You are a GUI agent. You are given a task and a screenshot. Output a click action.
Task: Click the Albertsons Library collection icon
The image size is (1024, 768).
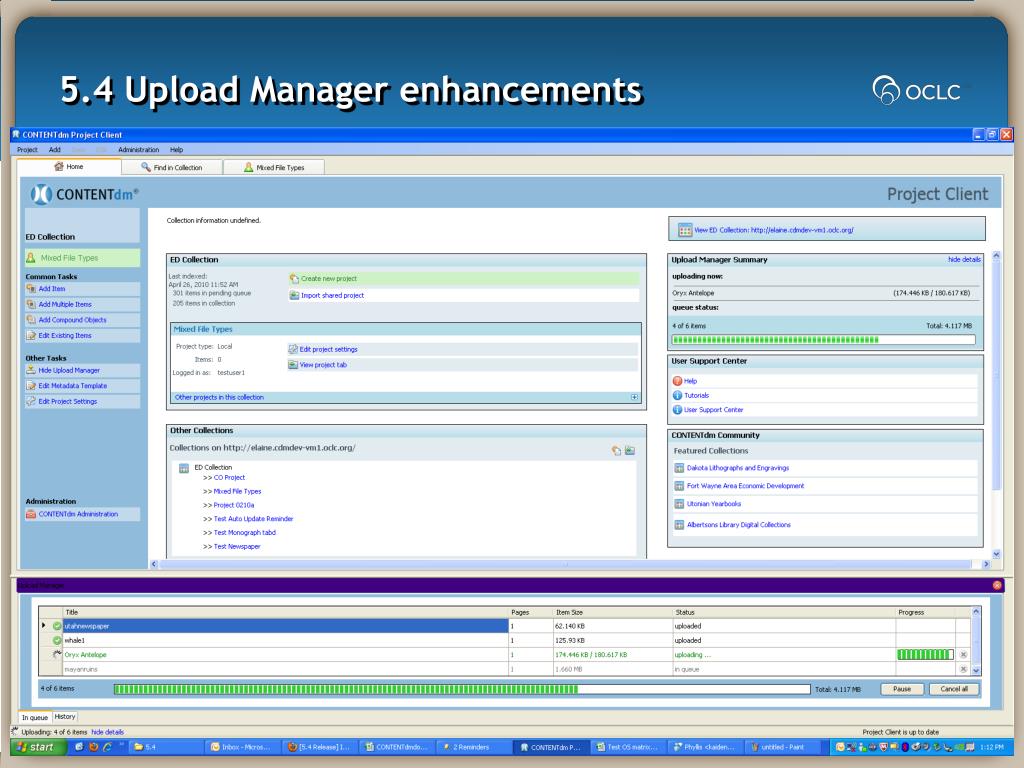click(679, 524)
